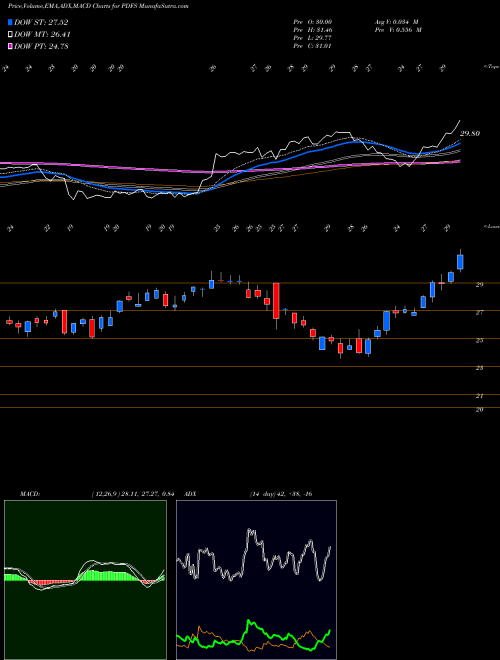
Task: Click the 29.80 price label on EMA chart
Action: tap(470, 133)
